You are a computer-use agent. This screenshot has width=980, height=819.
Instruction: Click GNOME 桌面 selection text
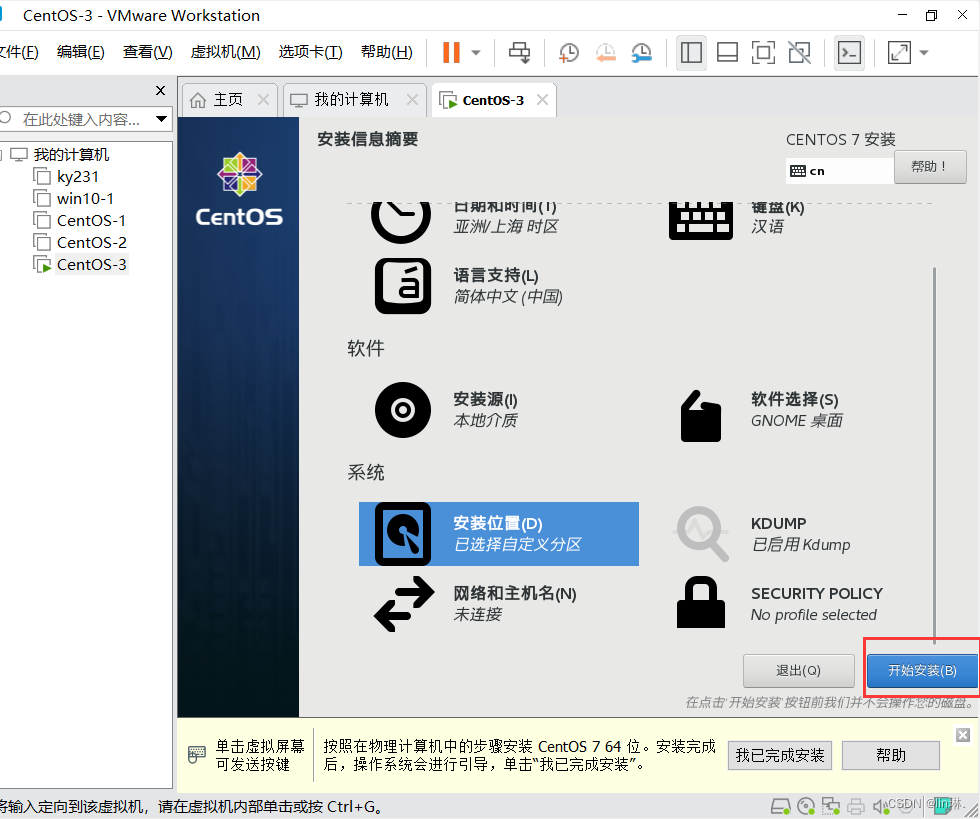[x=797, y=421]
